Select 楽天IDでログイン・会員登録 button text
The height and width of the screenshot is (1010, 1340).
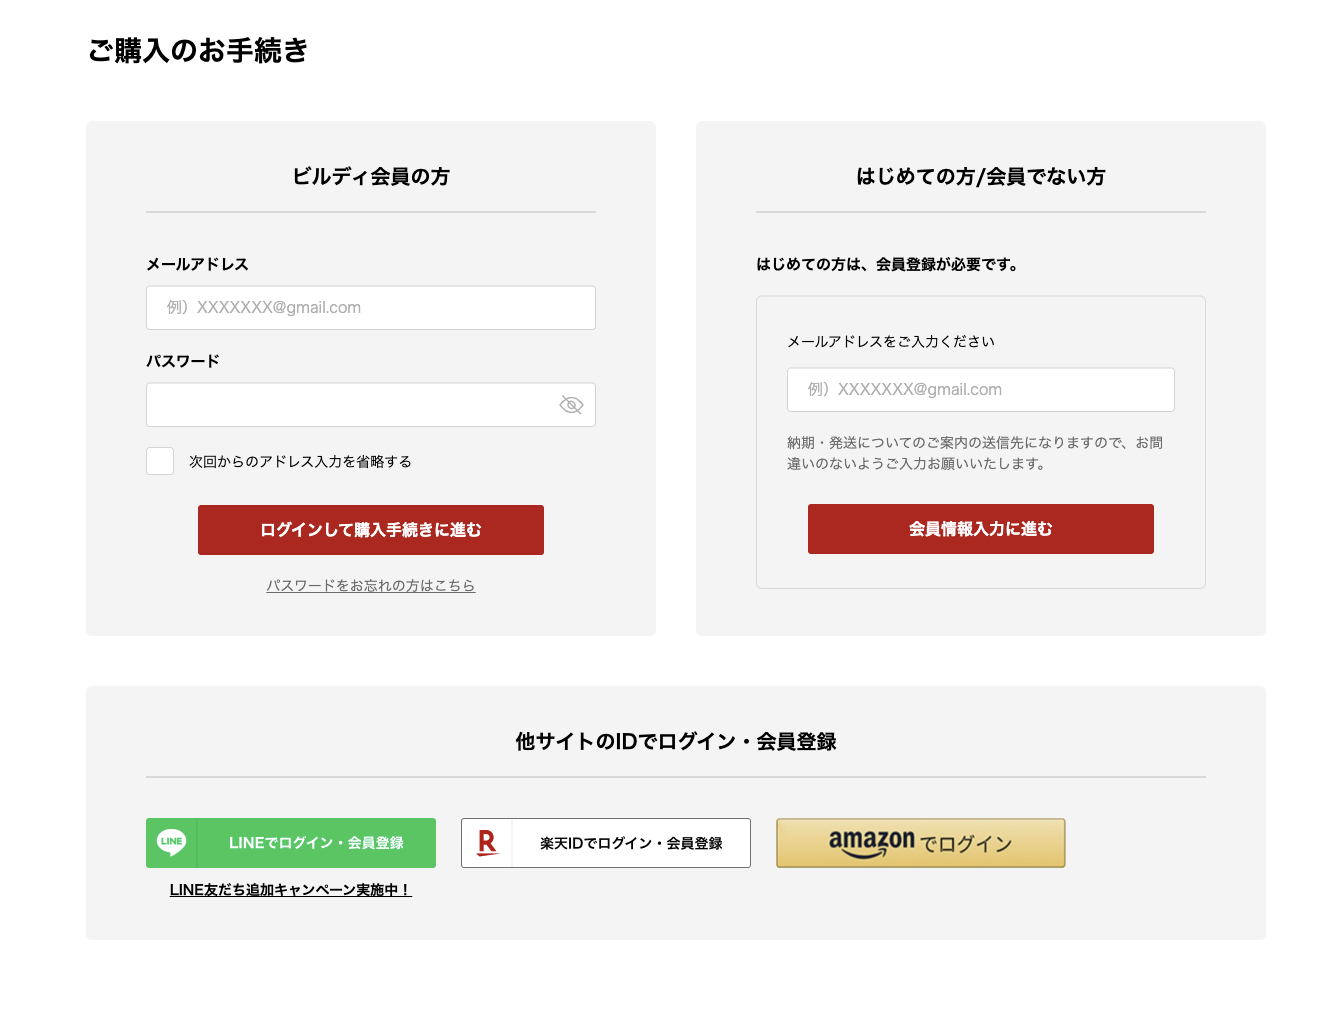(631, 843)
